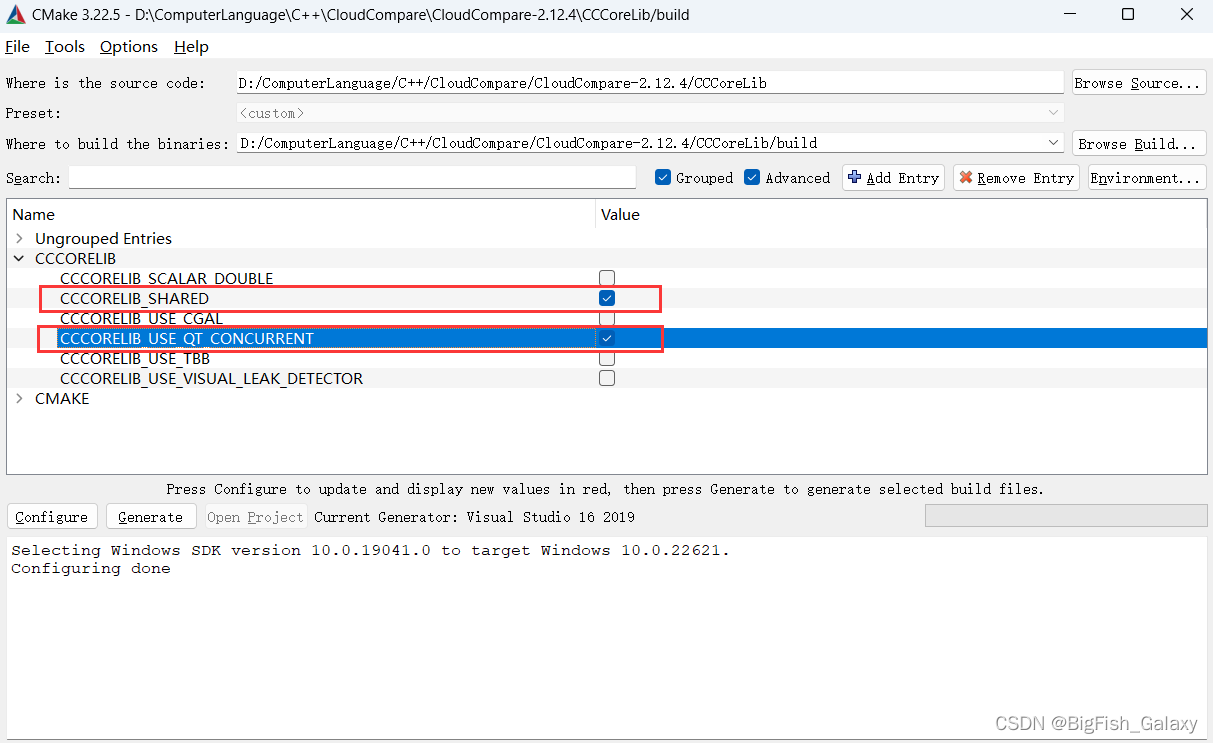Open the Tools menu
The height and width of the screenshot is (743, 1213).
pyautogui.click(x=64, y=46)
